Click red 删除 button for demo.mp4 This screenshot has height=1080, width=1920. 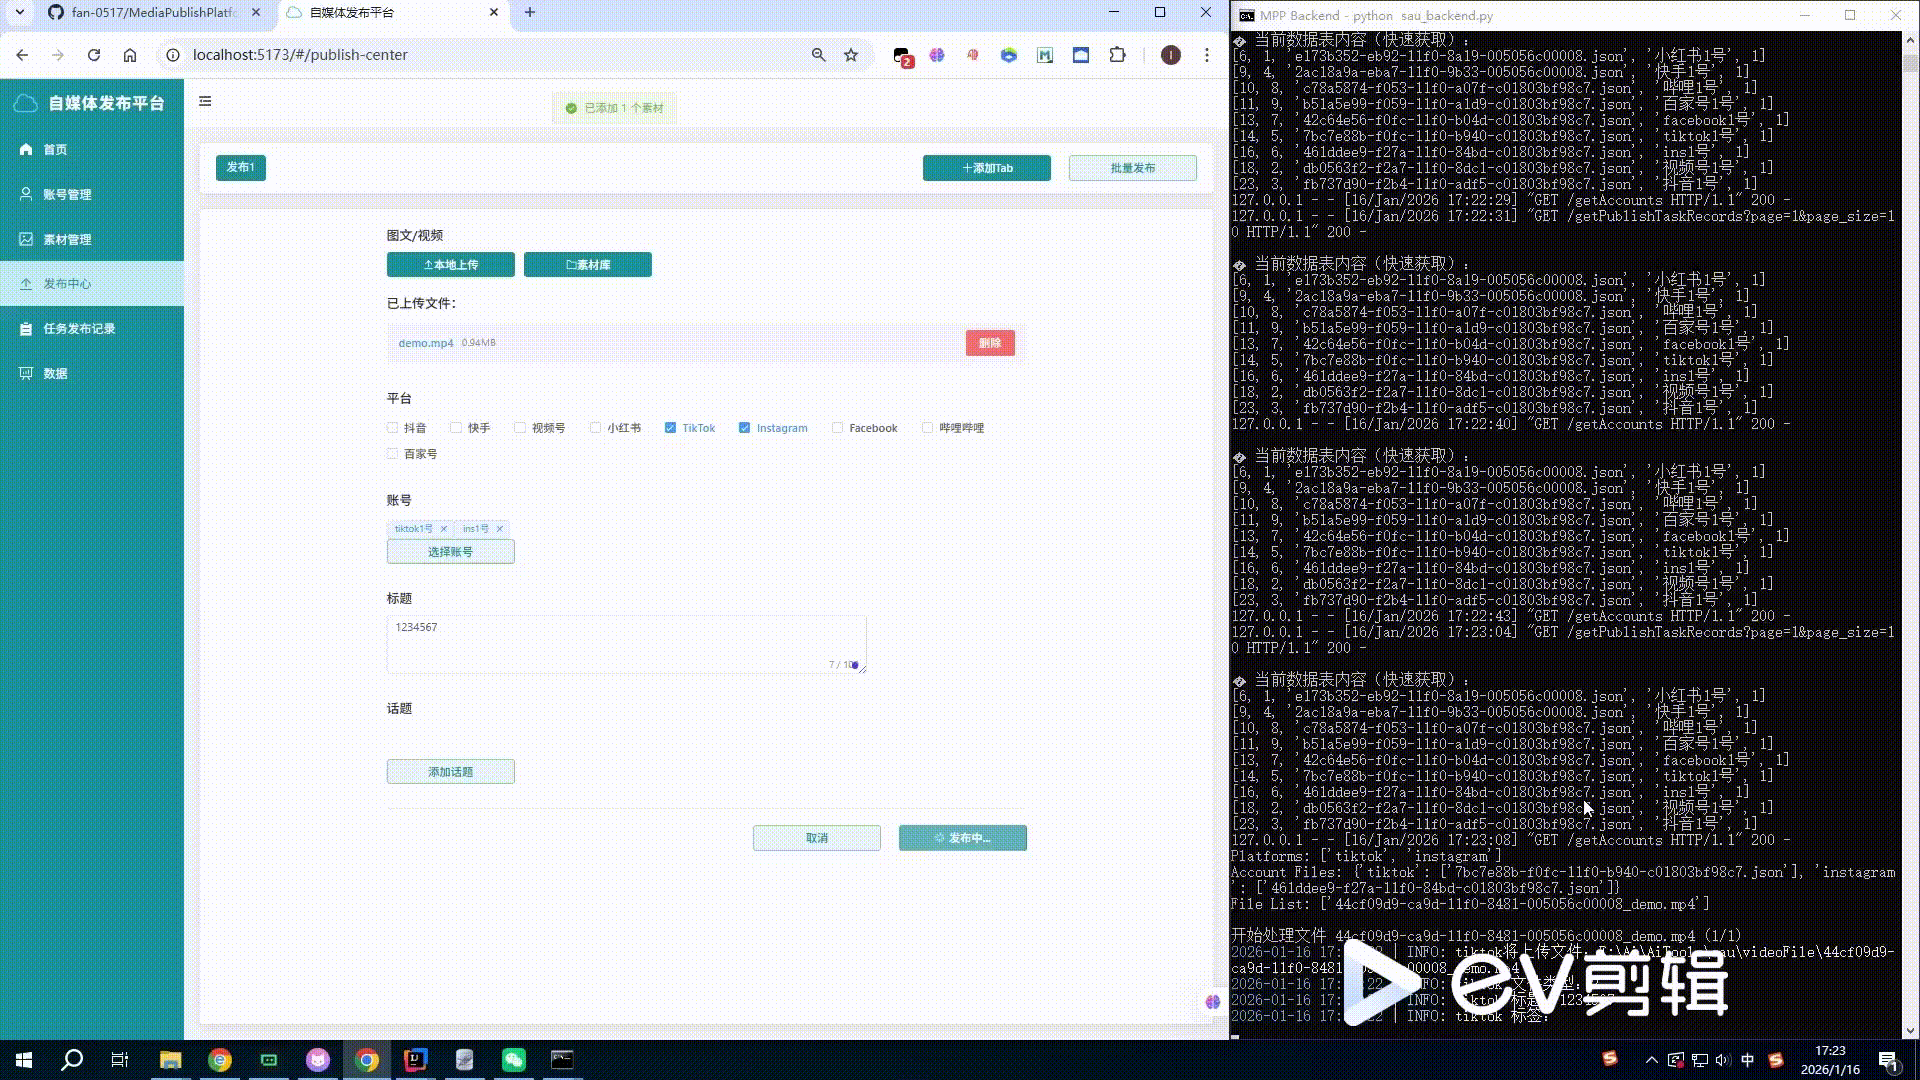[x=990, y=343]
